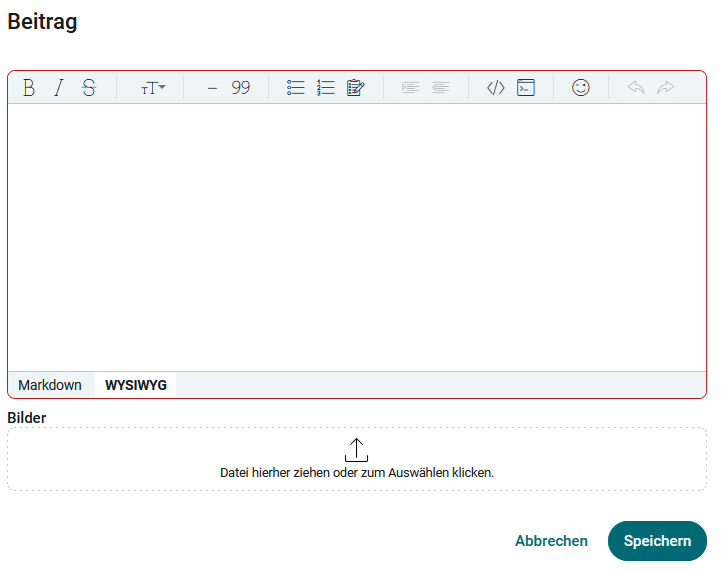Screen dimensions: 721x570
Task: Insert inline code formatting
Action: click(x=496, y=88)
